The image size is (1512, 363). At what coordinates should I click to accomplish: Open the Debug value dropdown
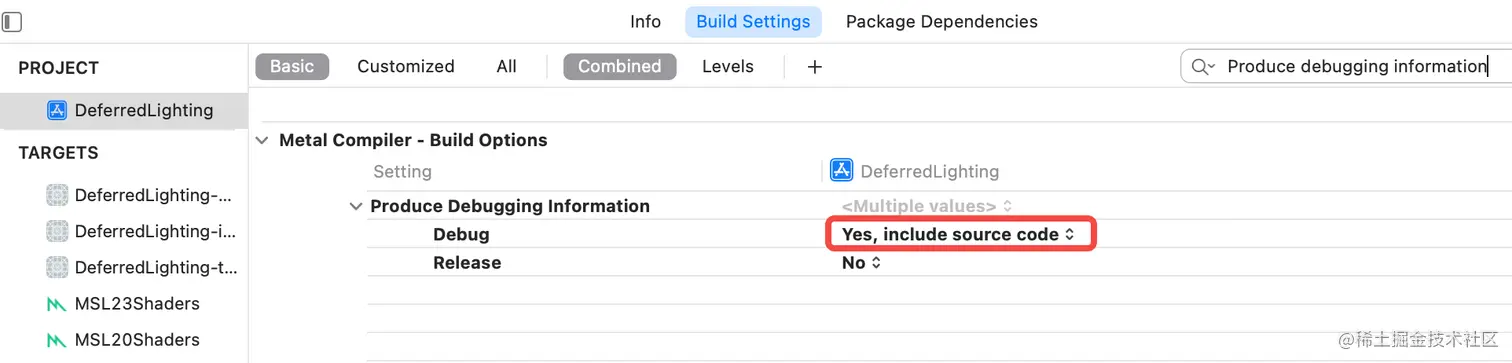tap(958, 234)
